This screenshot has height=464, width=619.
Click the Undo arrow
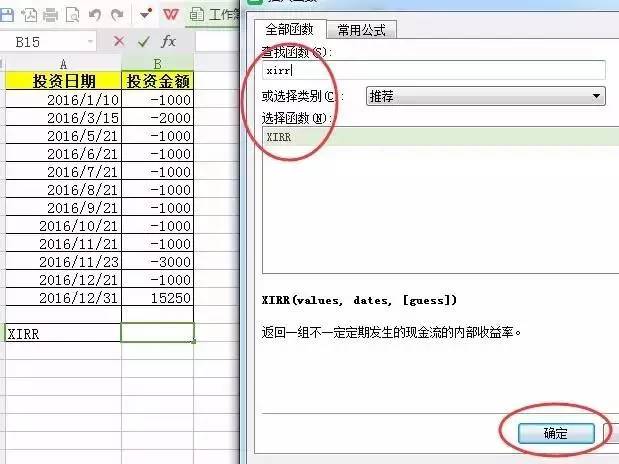click(x=95, y=15)
